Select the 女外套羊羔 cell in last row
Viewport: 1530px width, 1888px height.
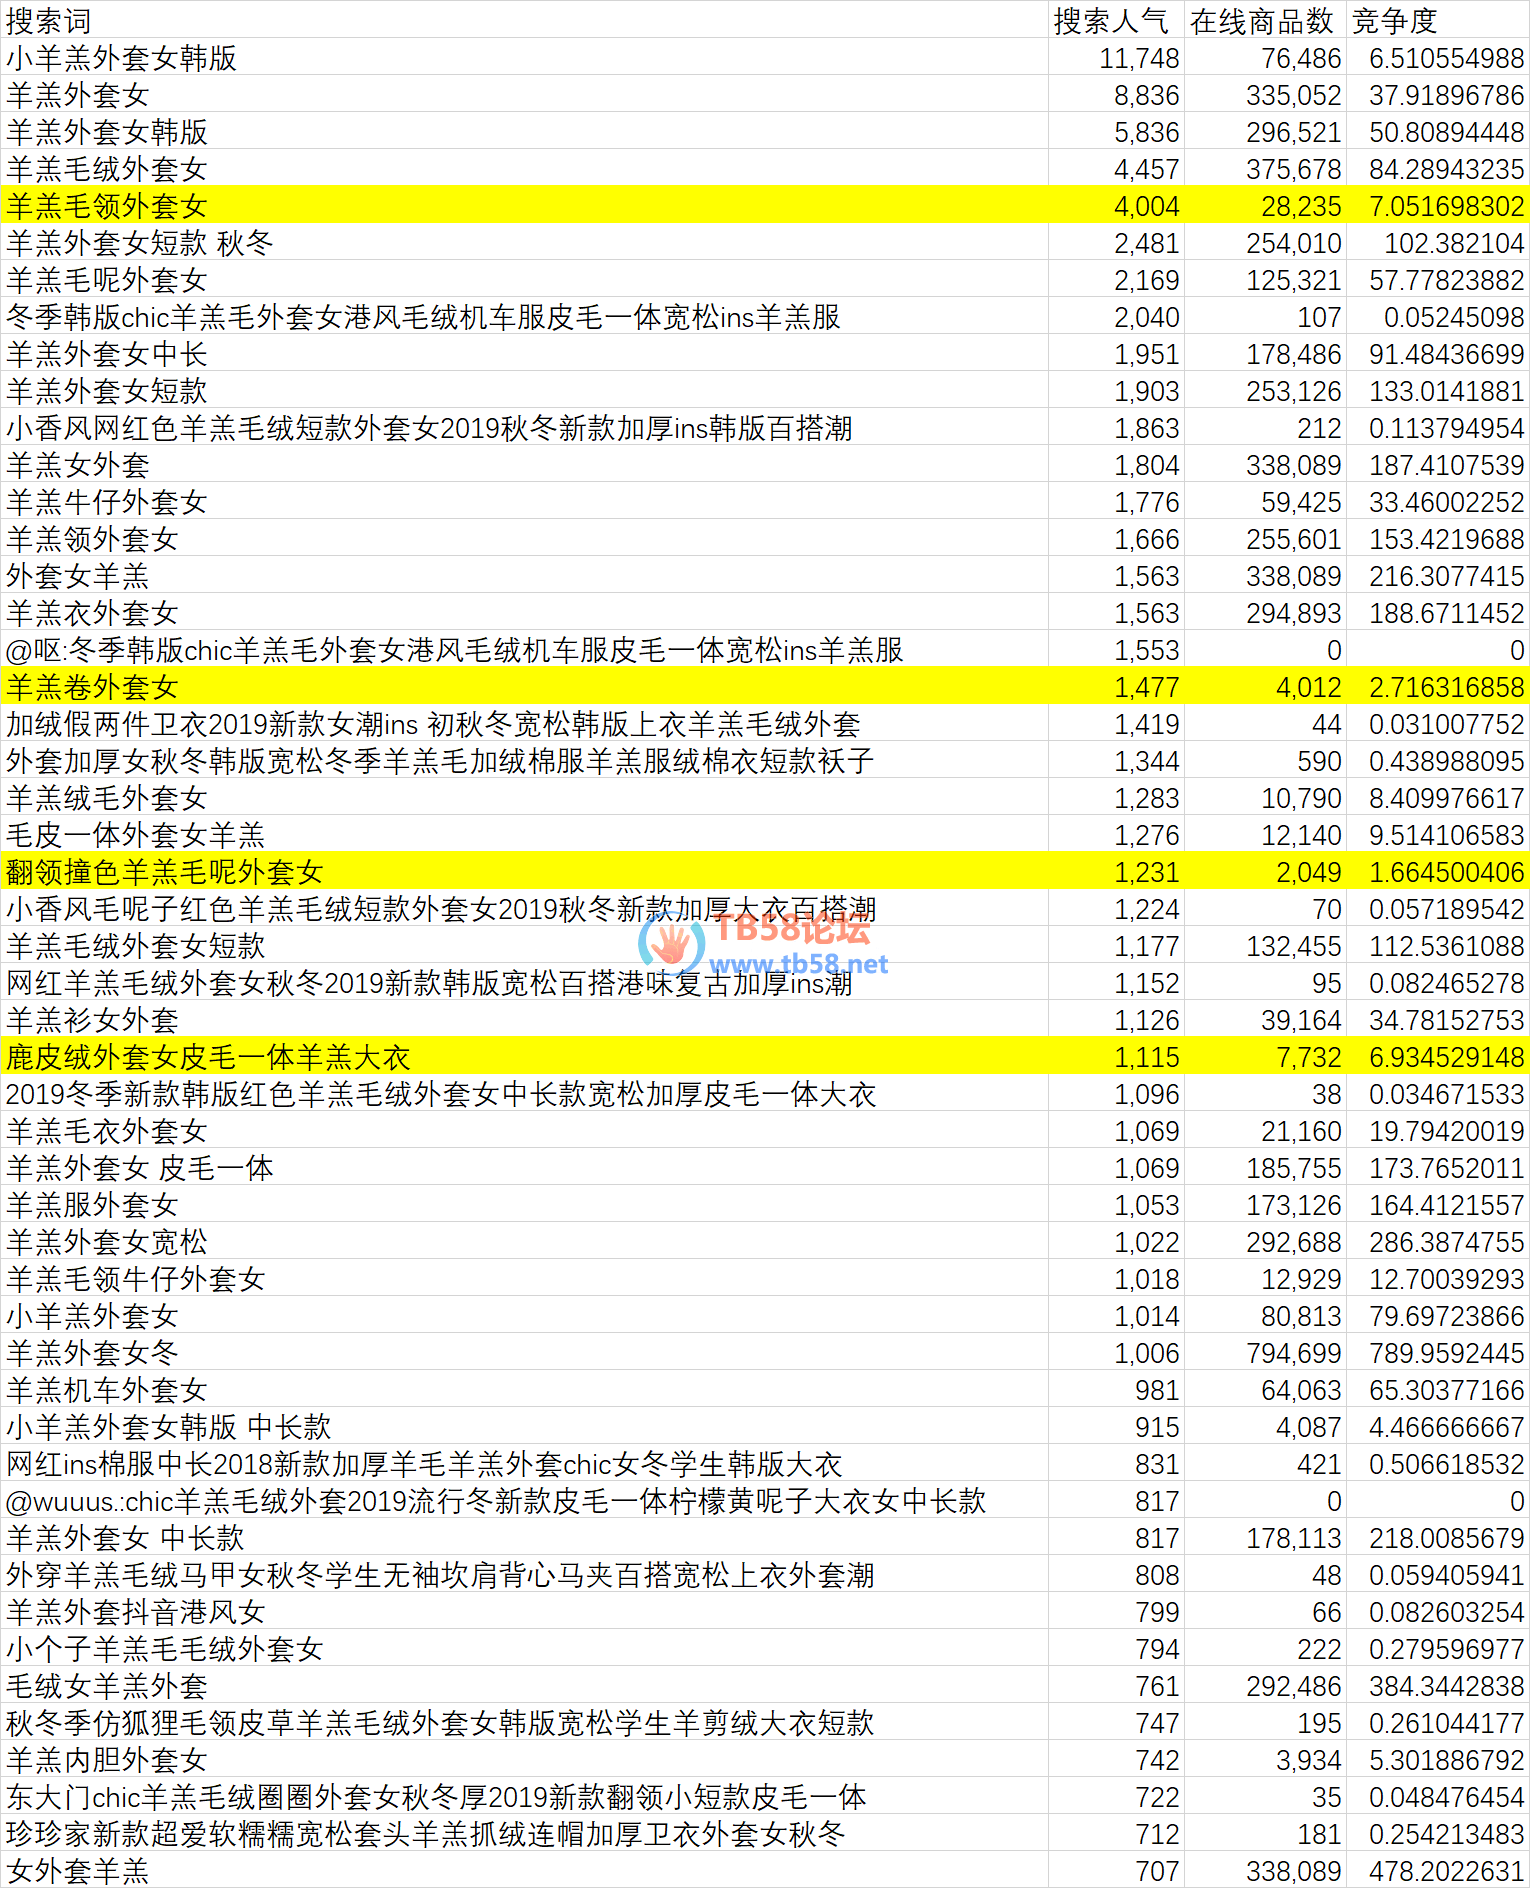point(78,1870)
